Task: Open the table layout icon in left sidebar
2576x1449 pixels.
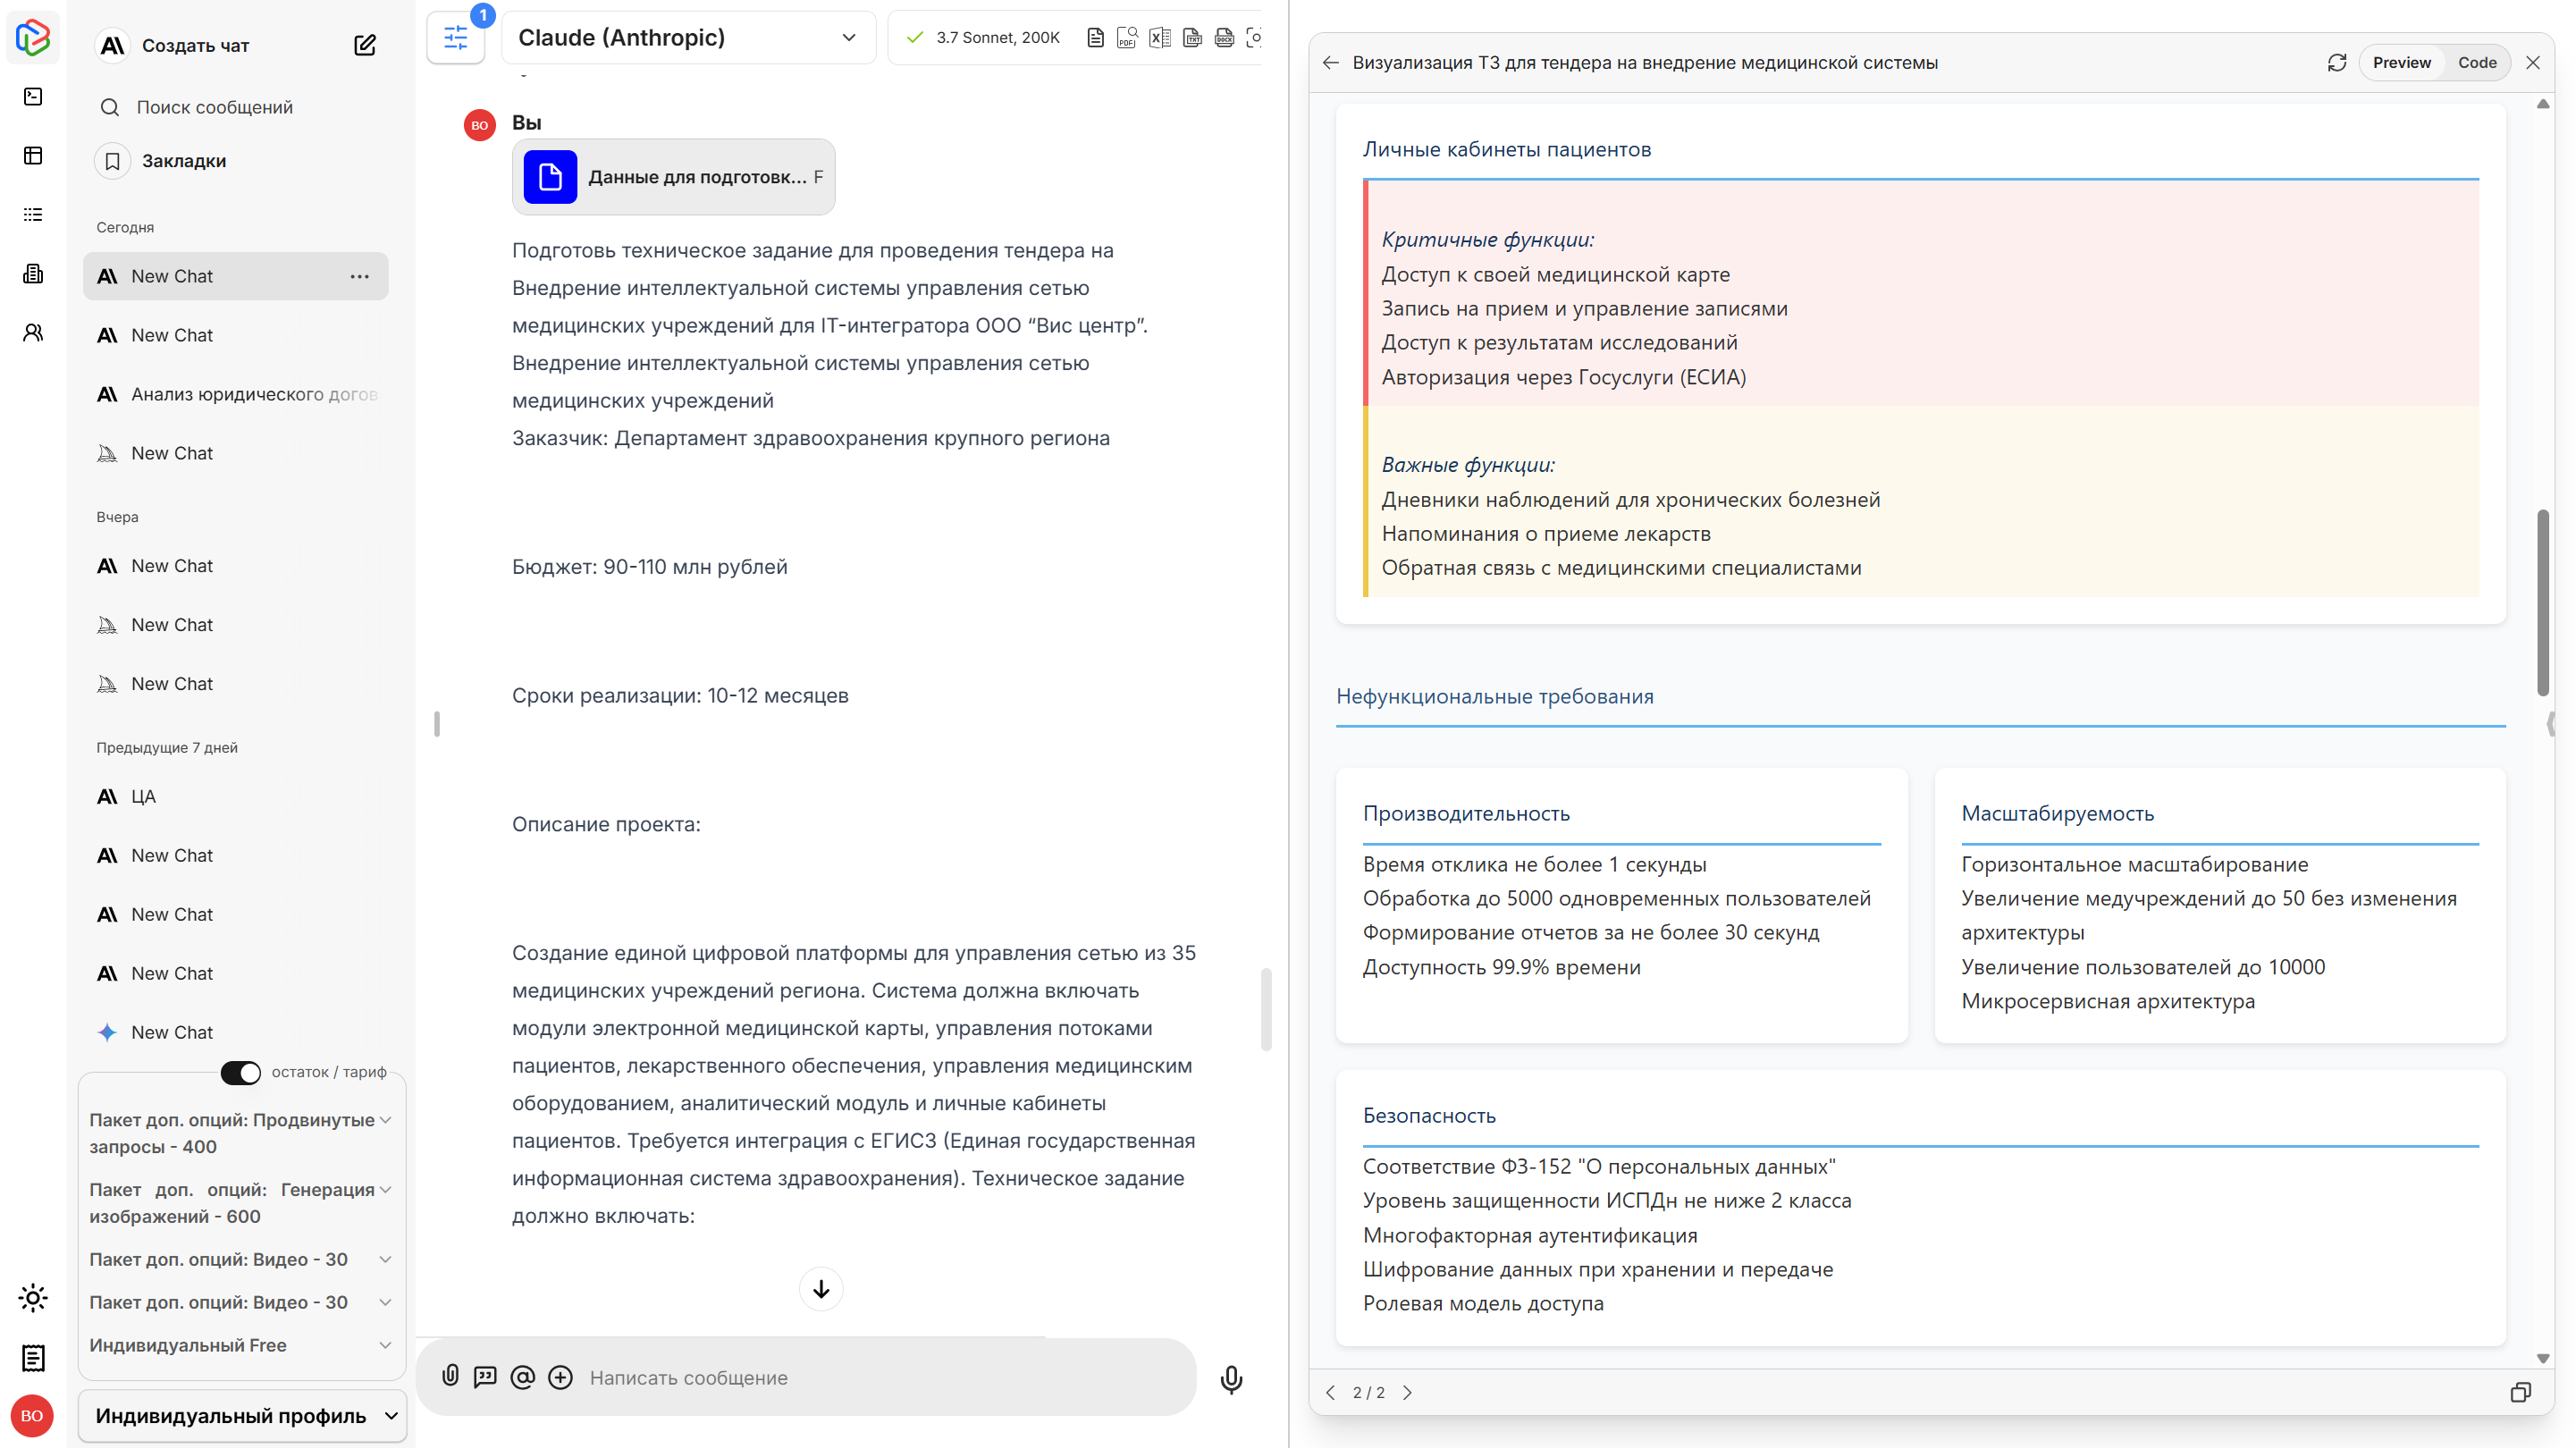Action: click(33, 155)
